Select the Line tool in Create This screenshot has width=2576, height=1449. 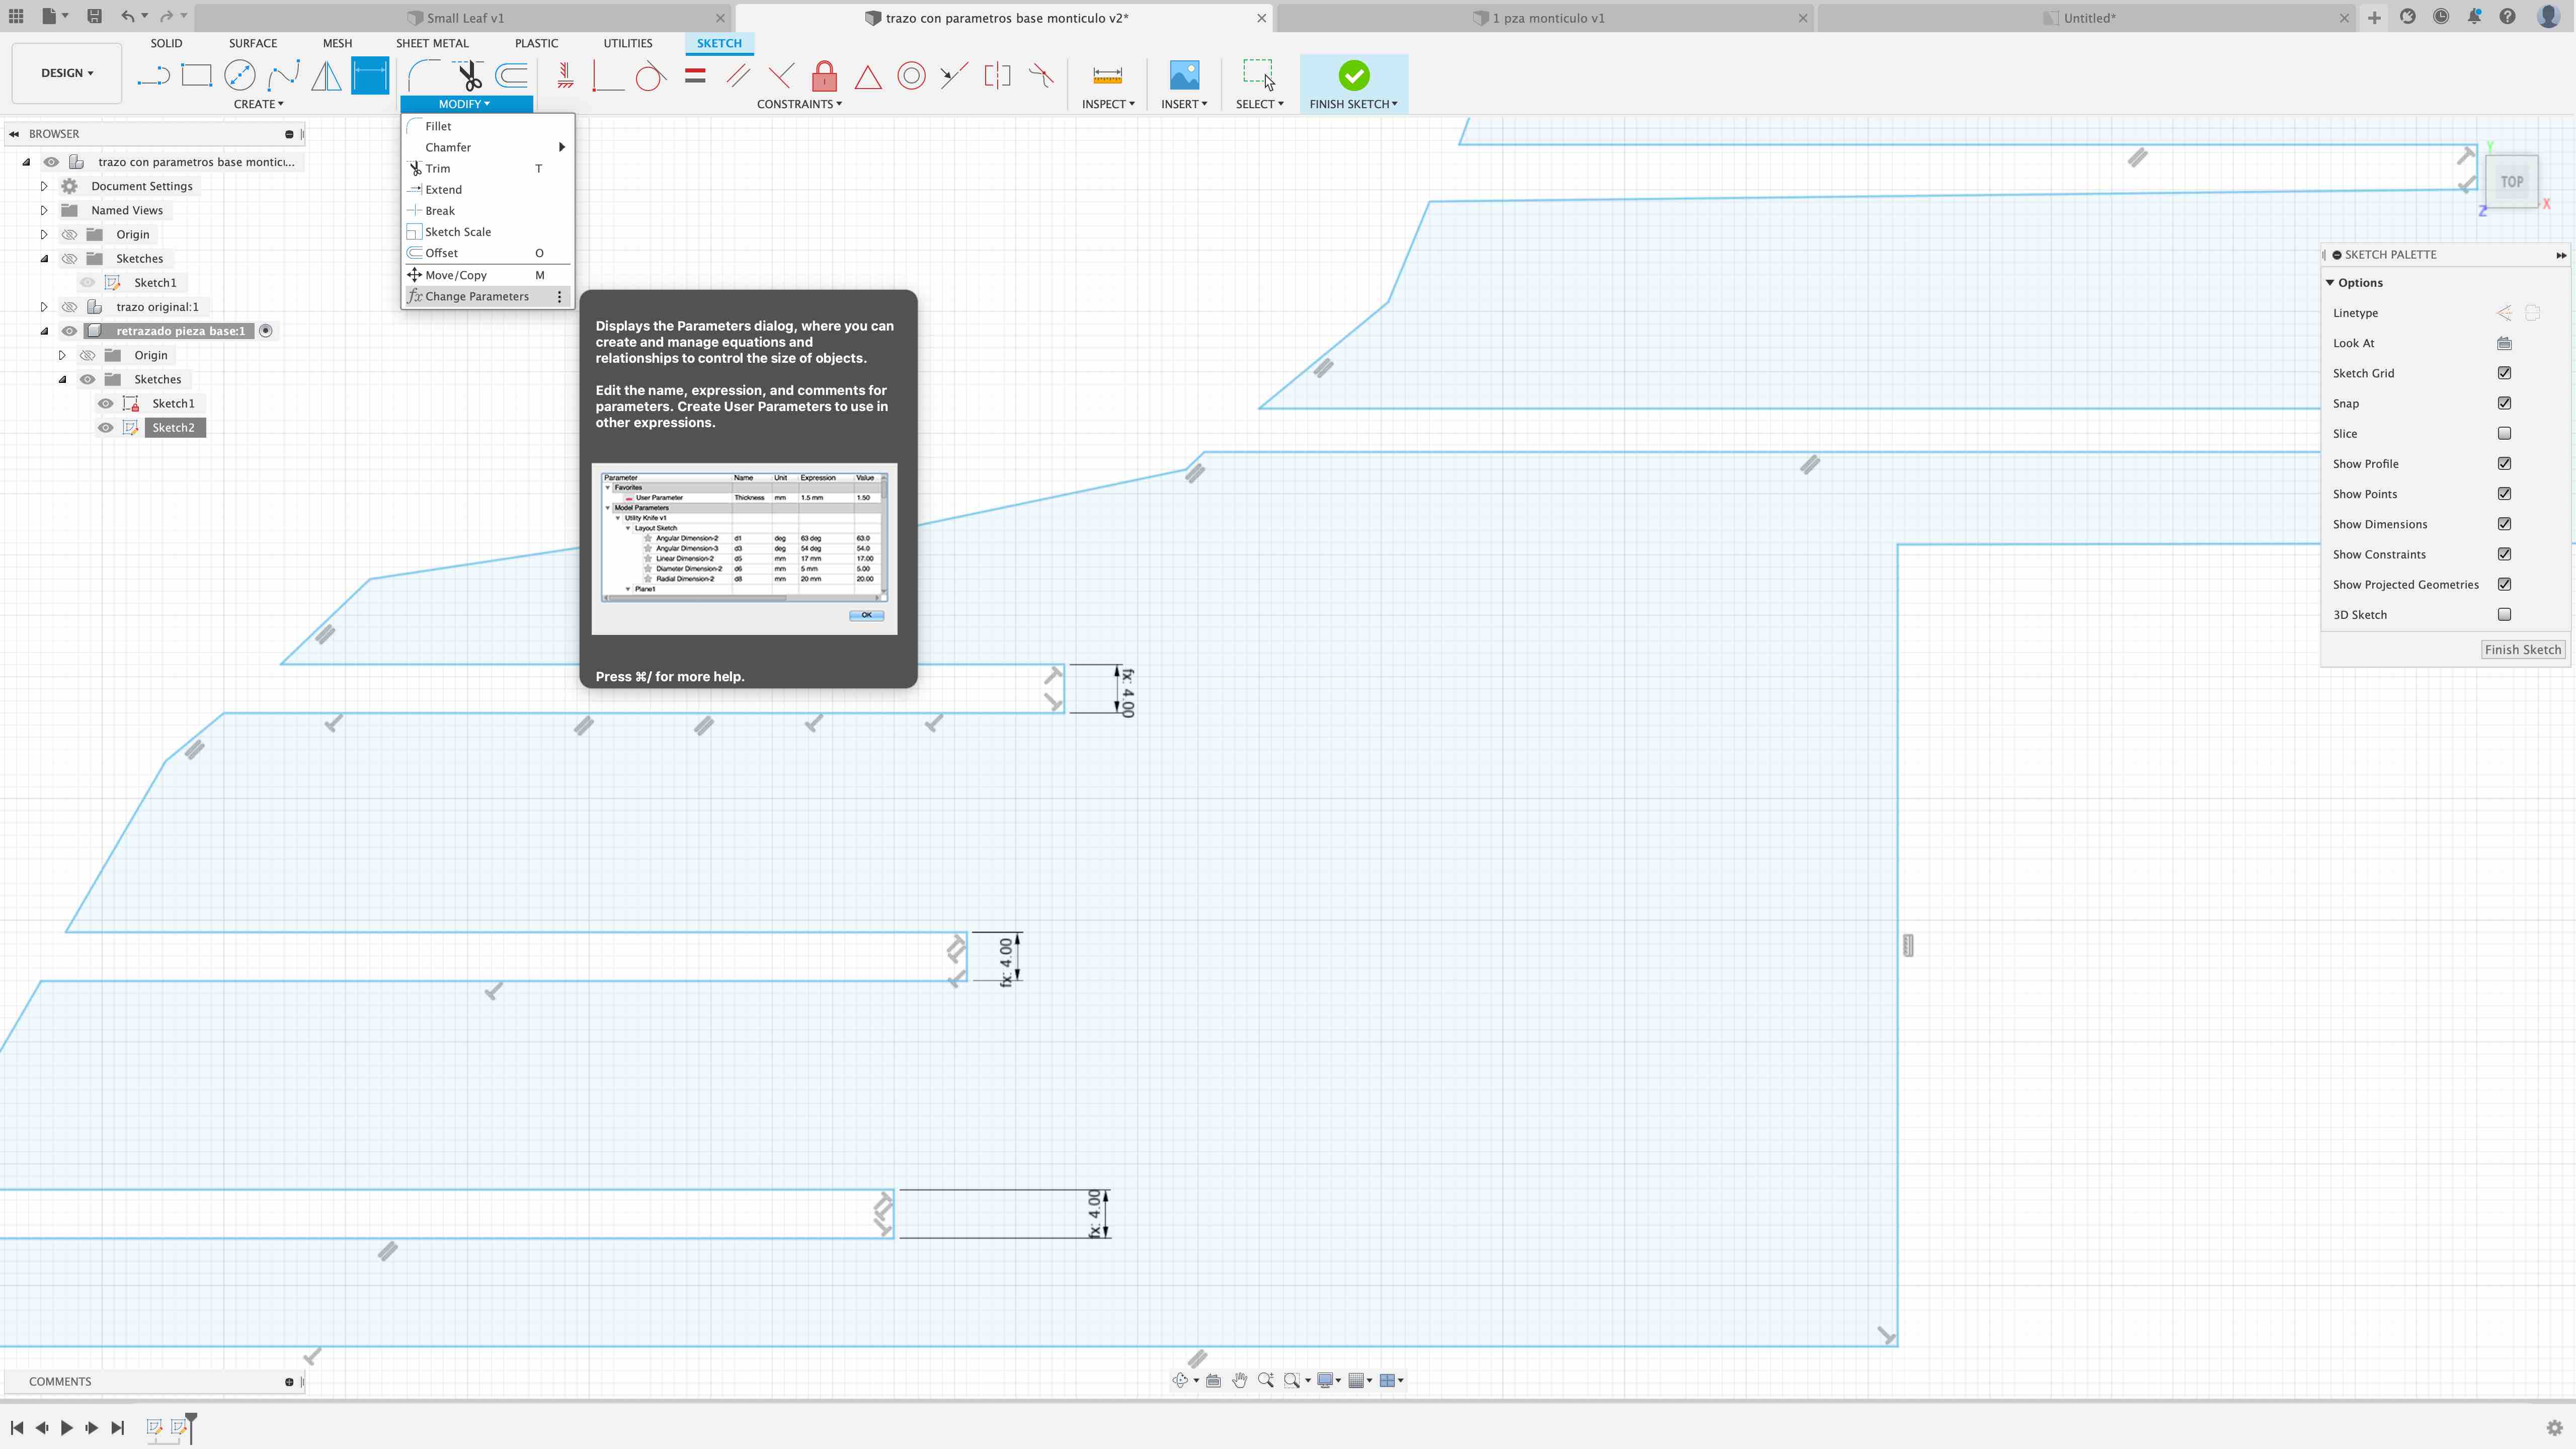coord(153,76)
